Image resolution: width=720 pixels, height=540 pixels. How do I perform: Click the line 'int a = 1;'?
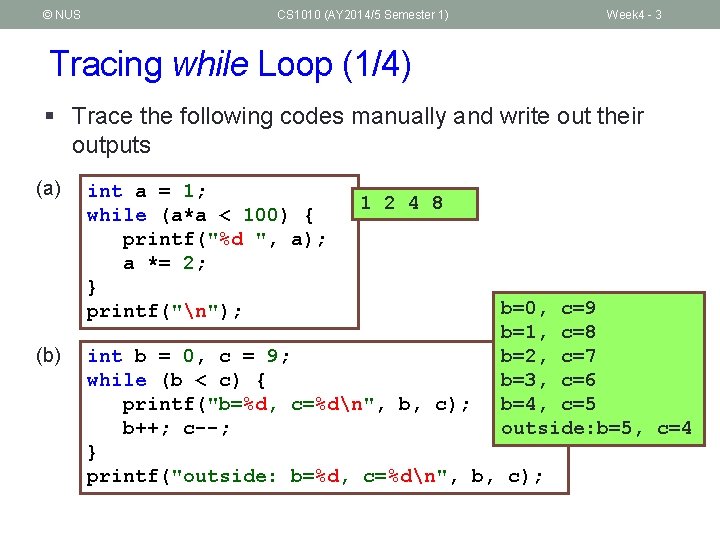point(146,191)
